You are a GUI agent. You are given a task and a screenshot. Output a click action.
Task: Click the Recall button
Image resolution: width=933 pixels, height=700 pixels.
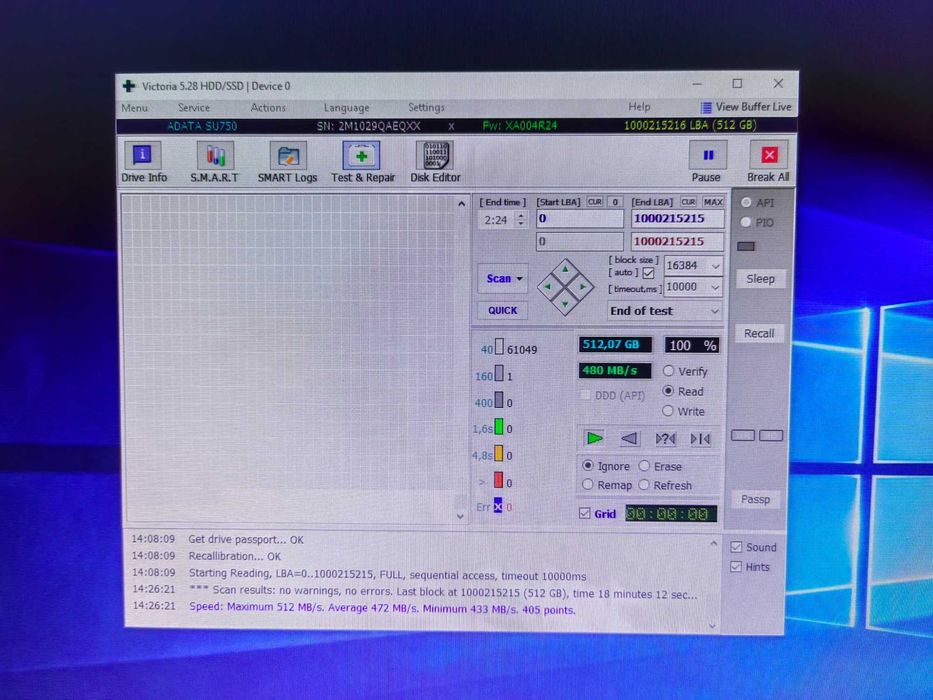759,333
